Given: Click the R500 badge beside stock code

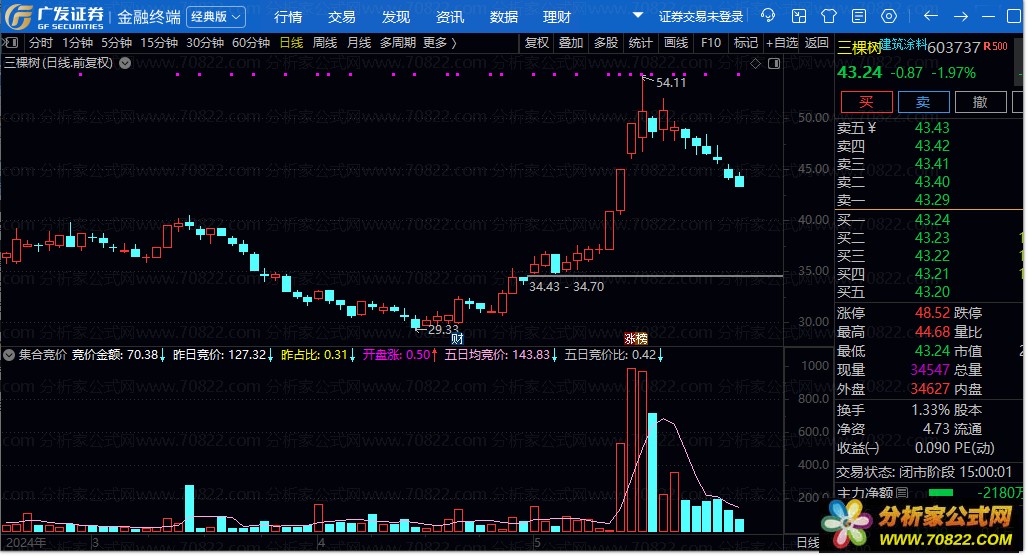Looking at the screenshot, I should (x=995, y=47).
